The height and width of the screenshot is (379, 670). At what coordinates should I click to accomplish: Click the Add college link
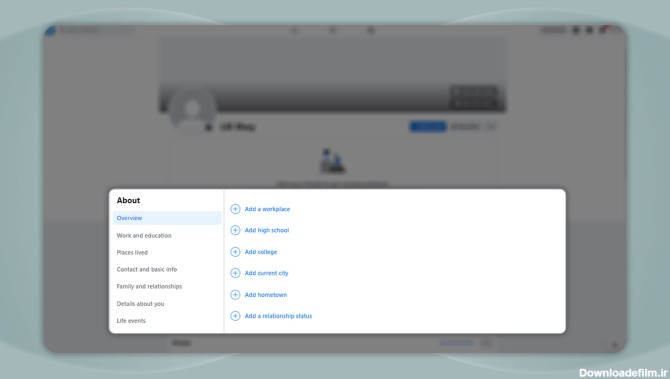pos(261,252)
